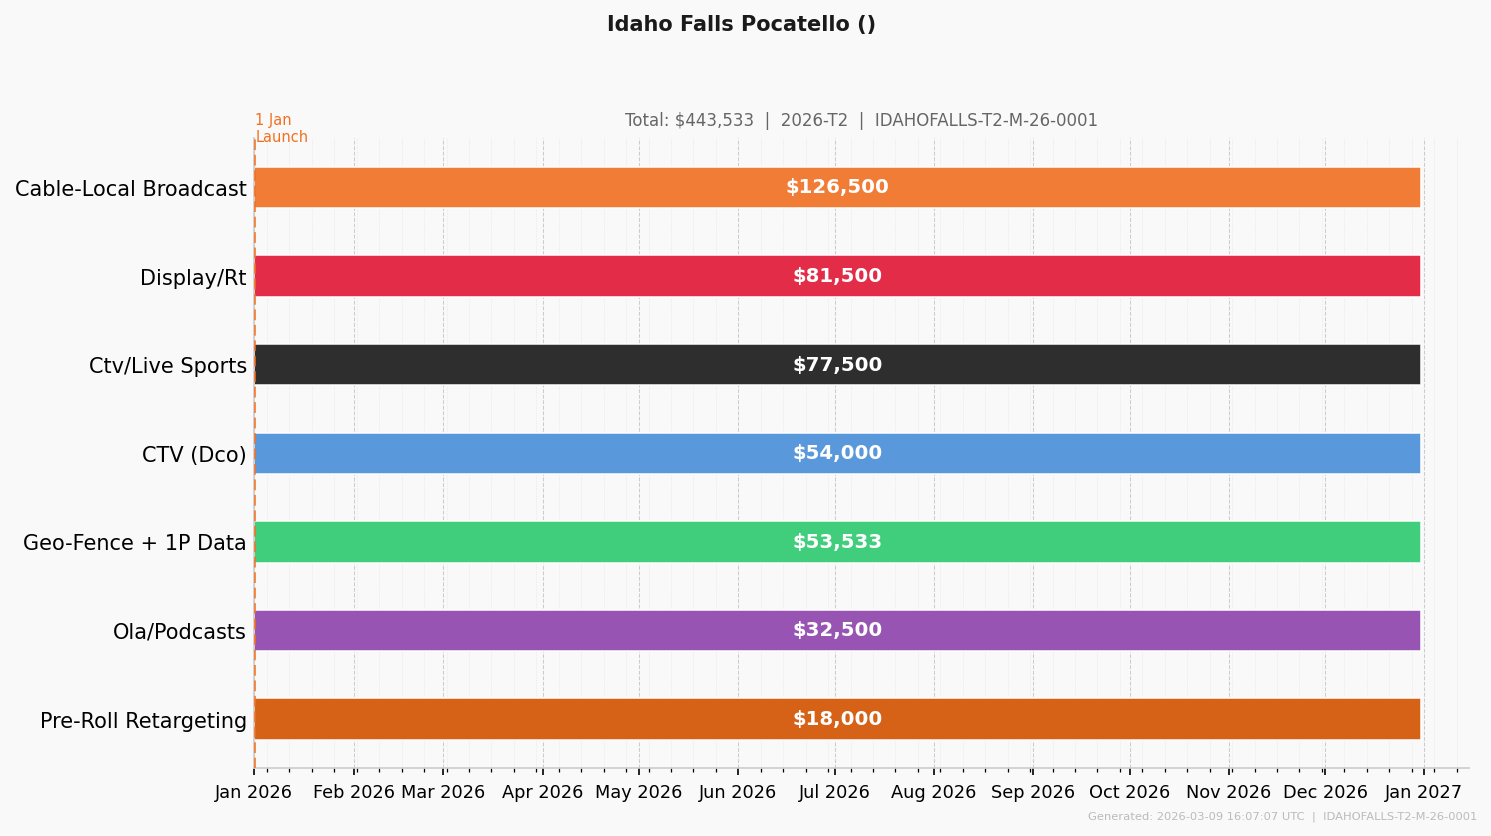Image resolution: width=1491 pixels, height=836 pixels.
Task: Click the dark Ctv/Live Sports bar
Action: (x=837, y=364)
